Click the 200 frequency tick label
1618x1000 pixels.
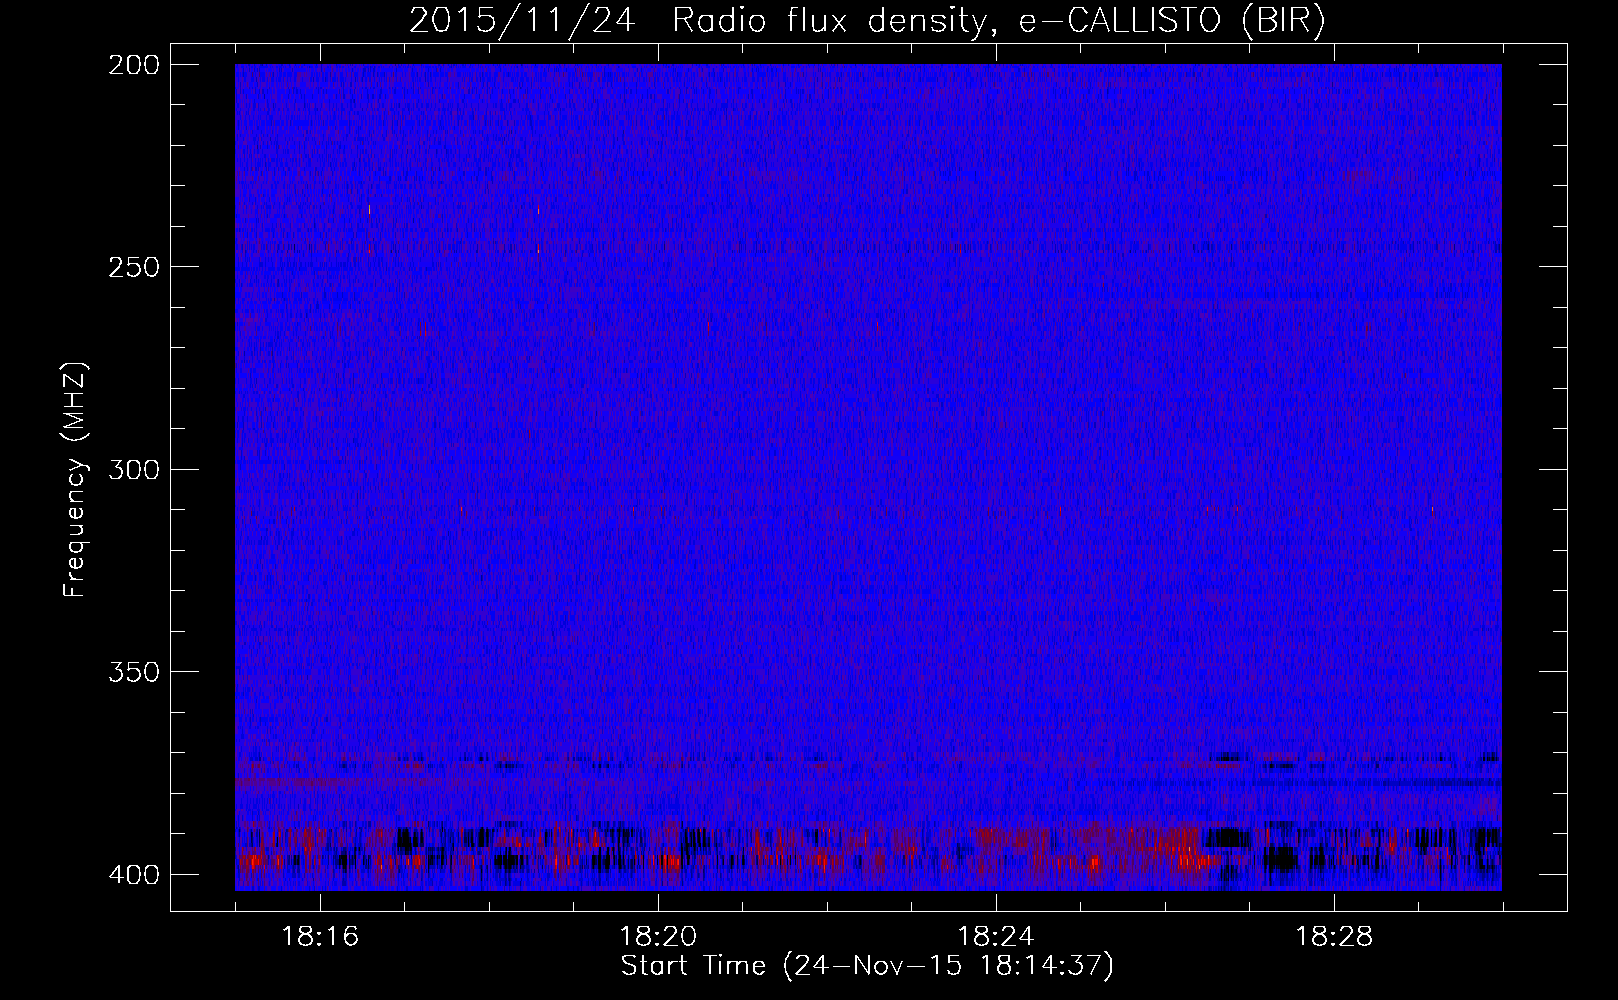133,65
